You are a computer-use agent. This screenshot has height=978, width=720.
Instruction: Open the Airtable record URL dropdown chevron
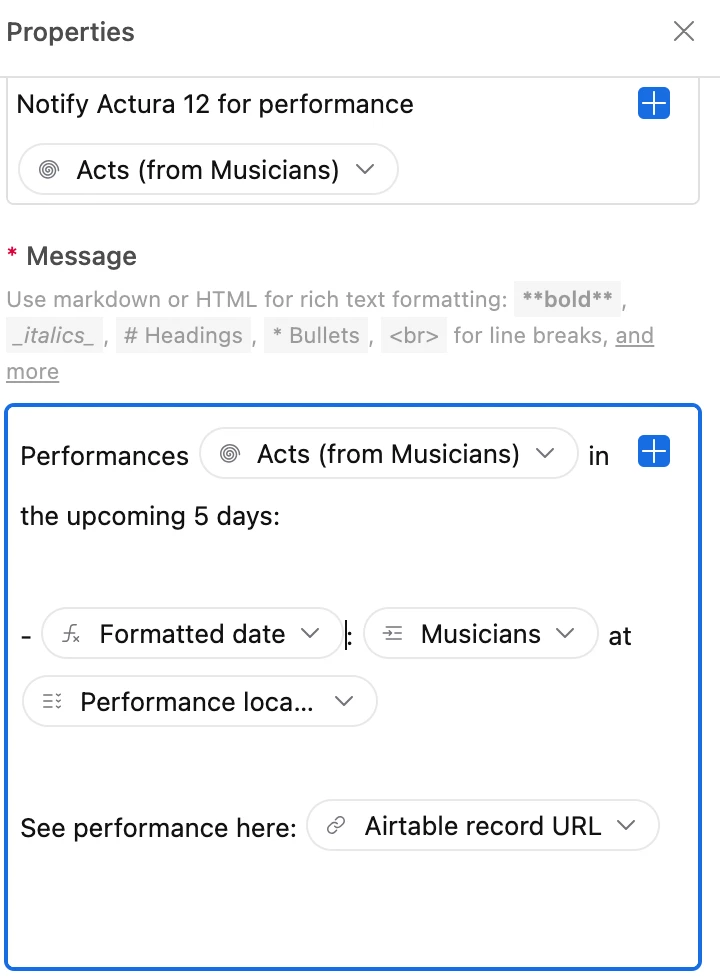[627, 826]
